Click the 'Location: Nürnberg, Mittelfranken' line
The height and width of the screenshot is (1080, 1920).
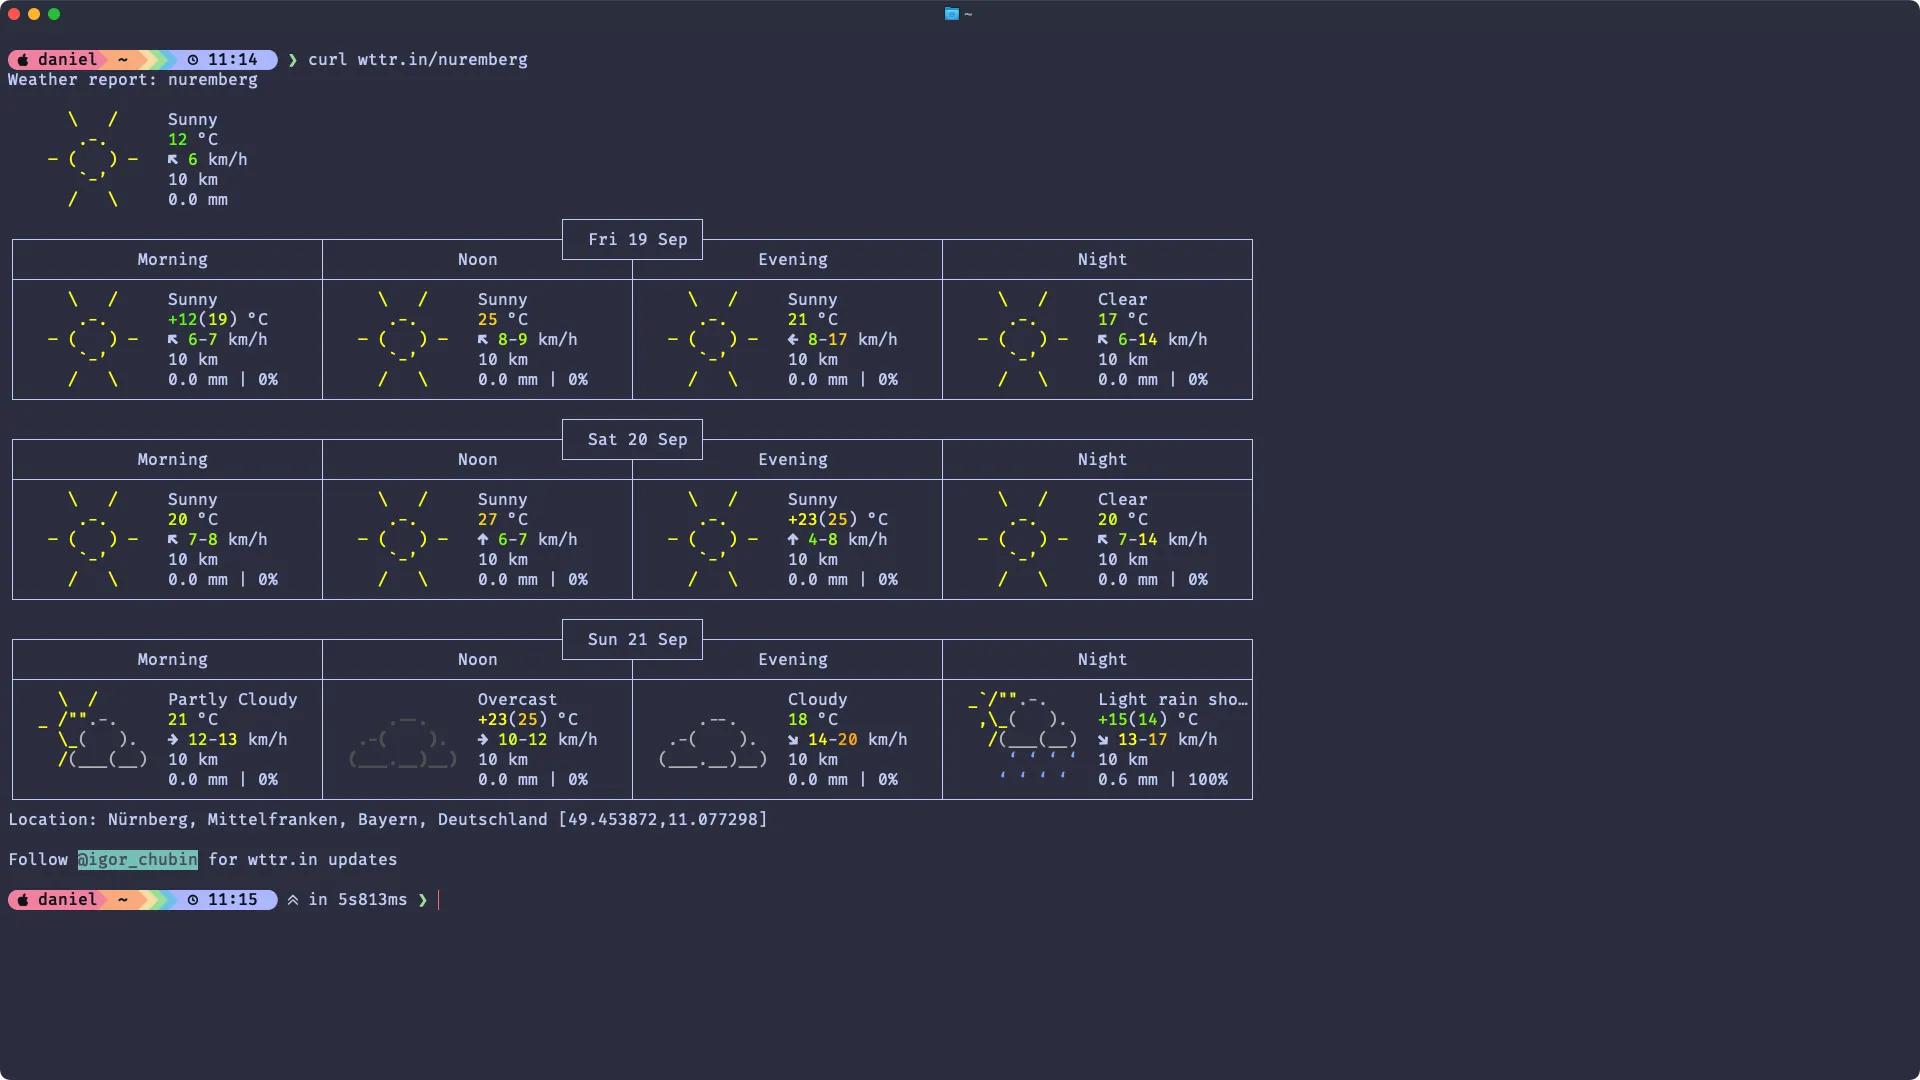click(x=388, y=820)
